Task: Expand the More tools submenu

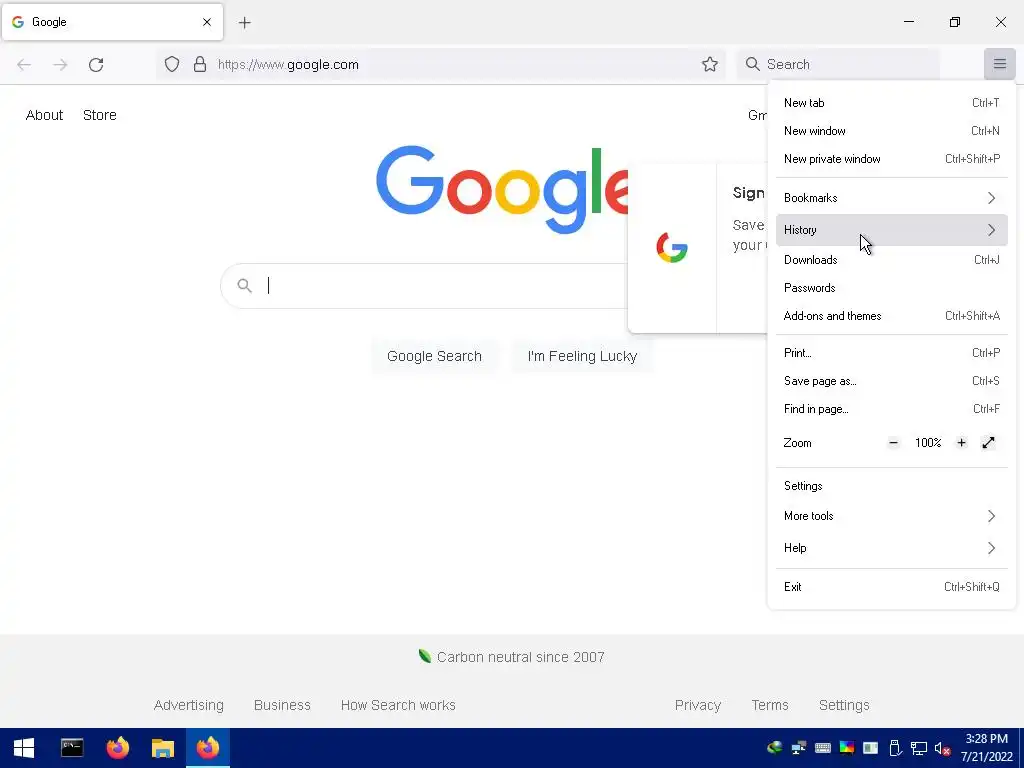Action: [x=891, y=516]
